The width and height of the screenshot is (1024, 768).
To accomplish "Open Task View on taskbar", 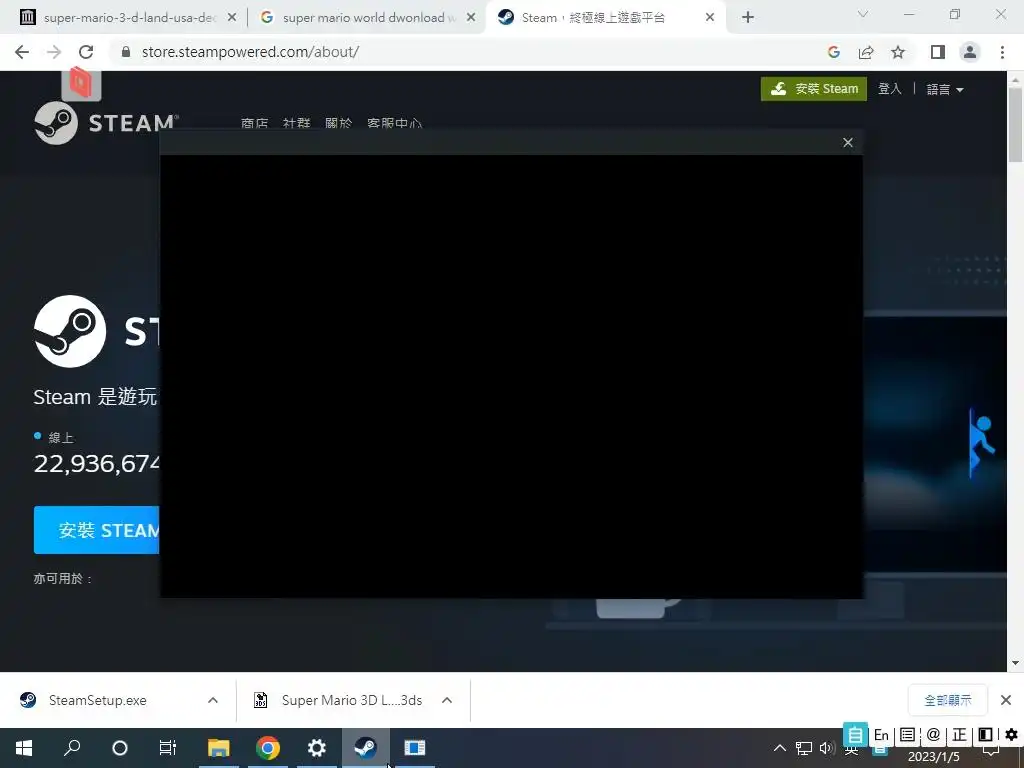I will (x=168, y=748).
